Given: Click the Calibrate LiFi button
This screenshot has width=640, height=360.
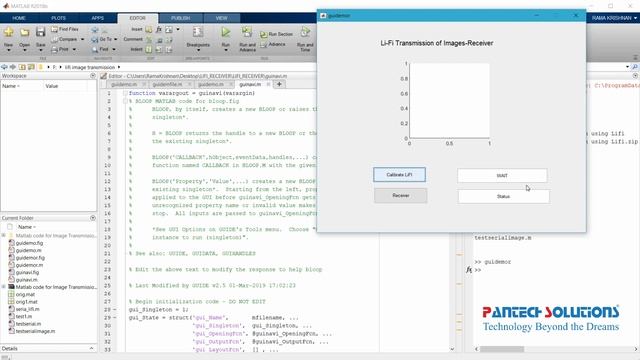Looking at the screenshot, I should click(x=399, y=175).
